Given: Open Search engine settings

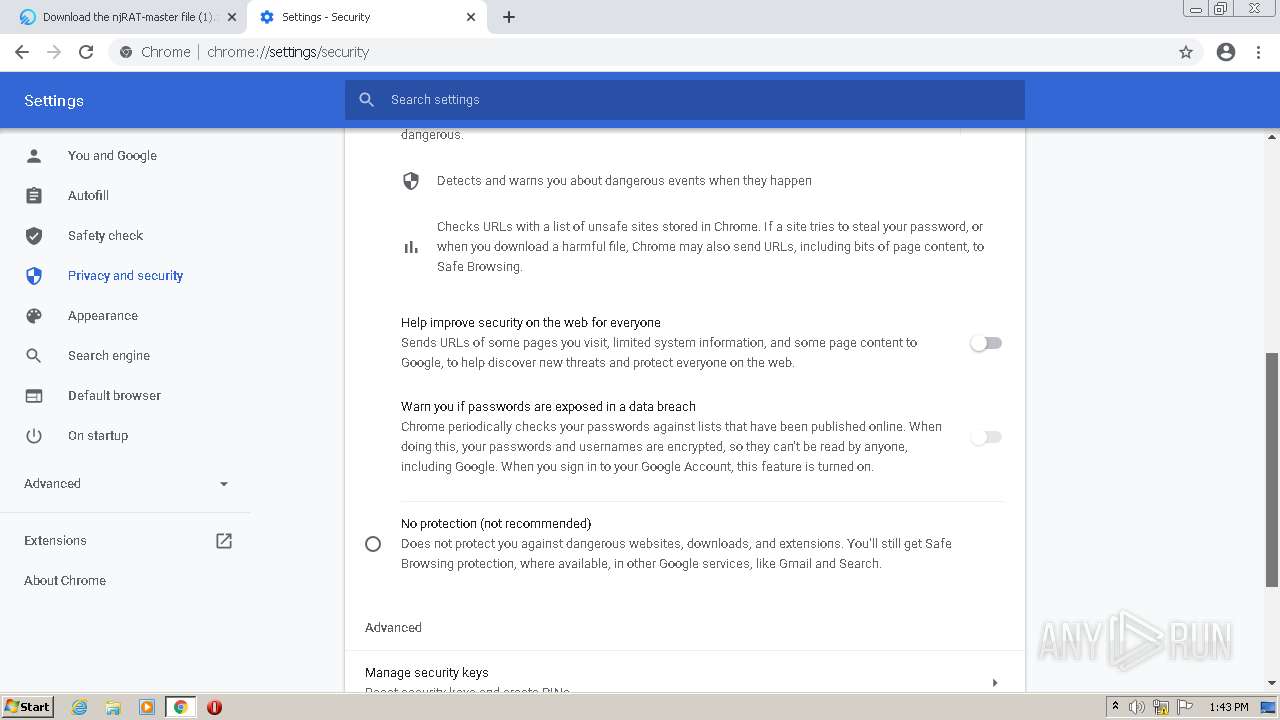Looking at the screenshot, I should coord(109,355).
